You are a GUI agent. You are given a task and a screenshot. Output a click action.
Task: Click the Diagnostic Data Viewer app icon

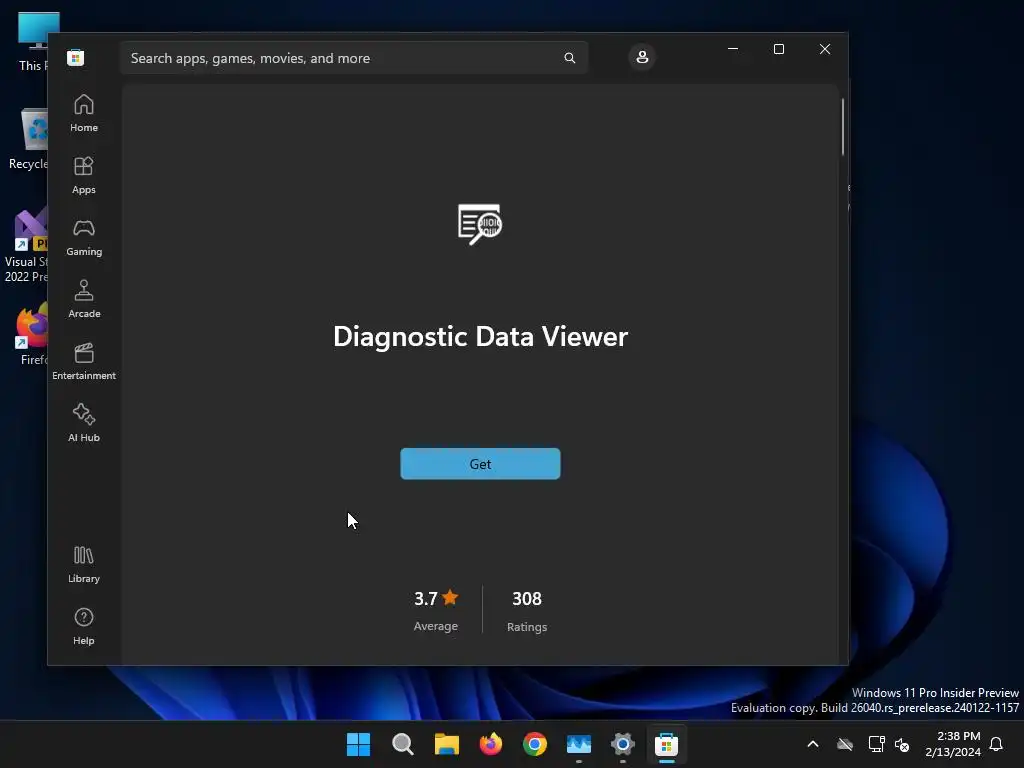480,224
